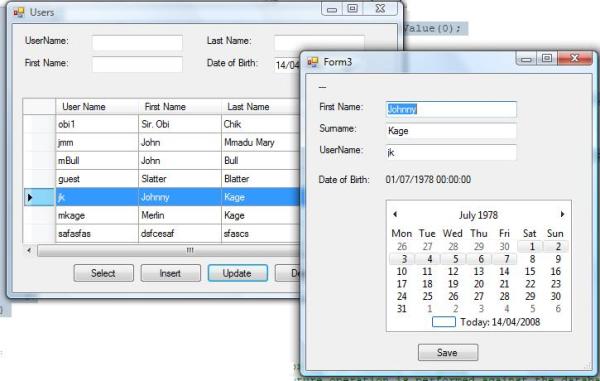Click the Slatter first name cell
The width and height of the screenshot is (600, 381).
(179, 179)
